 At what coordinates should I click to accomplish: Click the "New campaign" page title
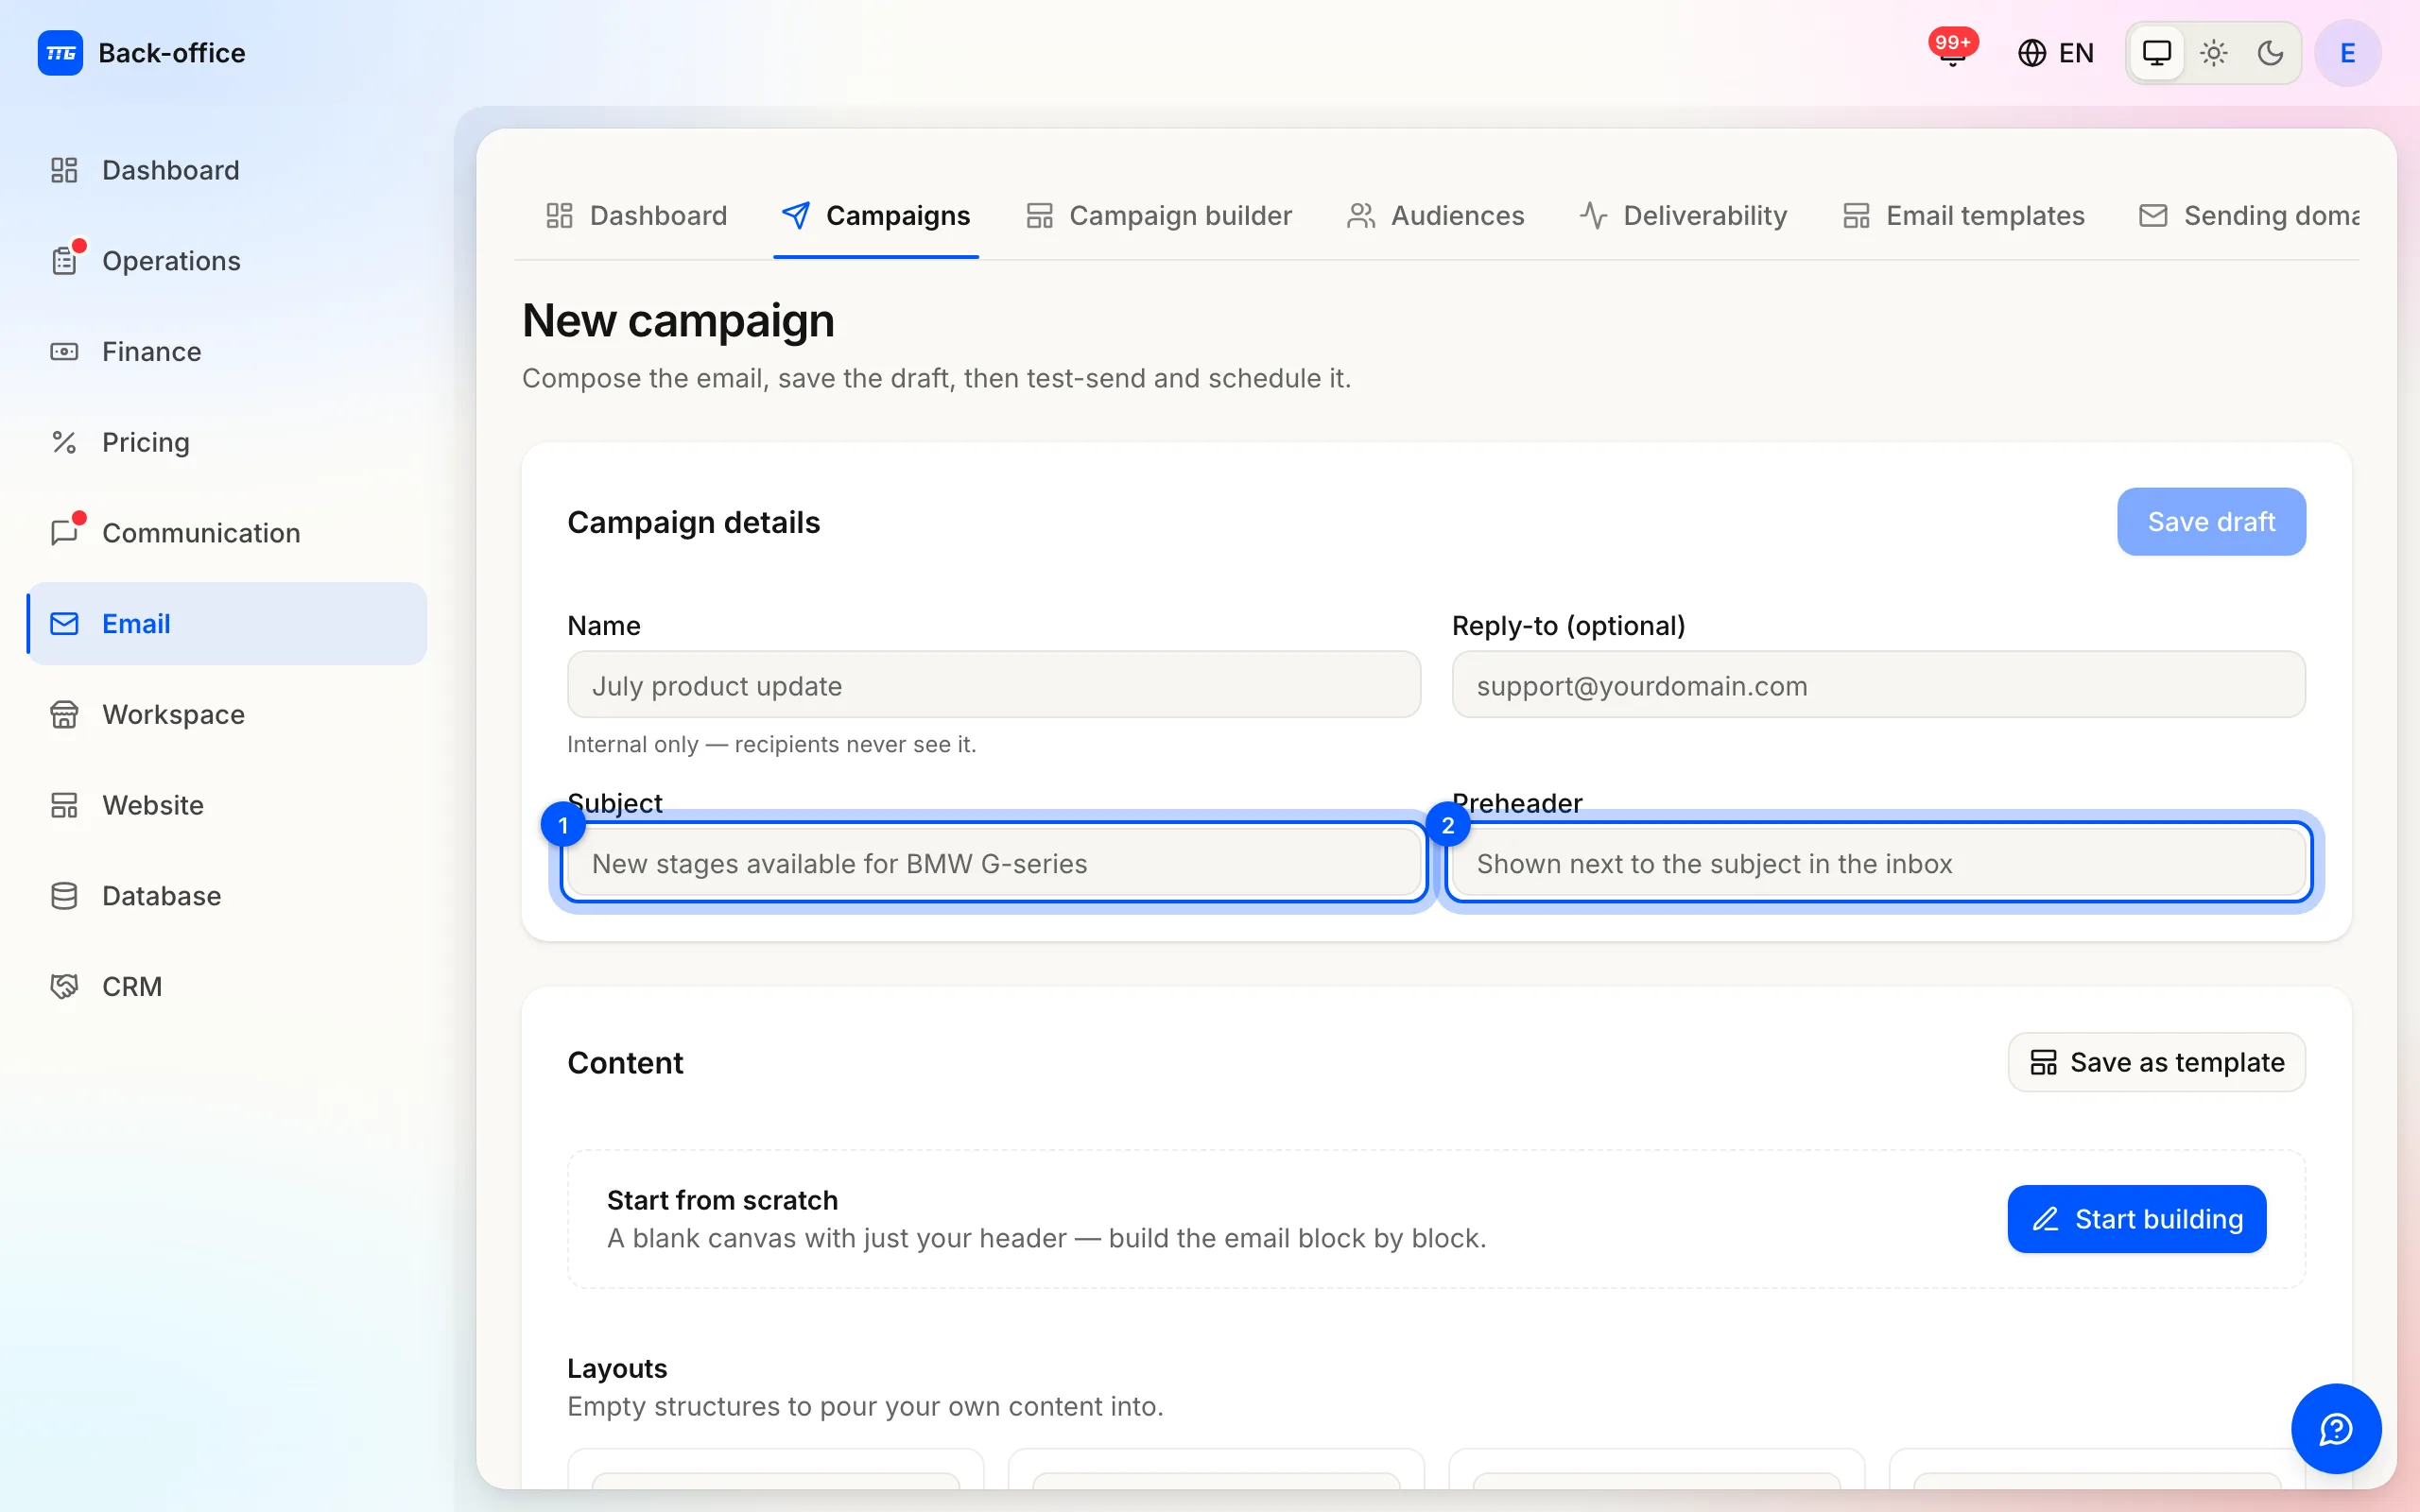point(678,321)
